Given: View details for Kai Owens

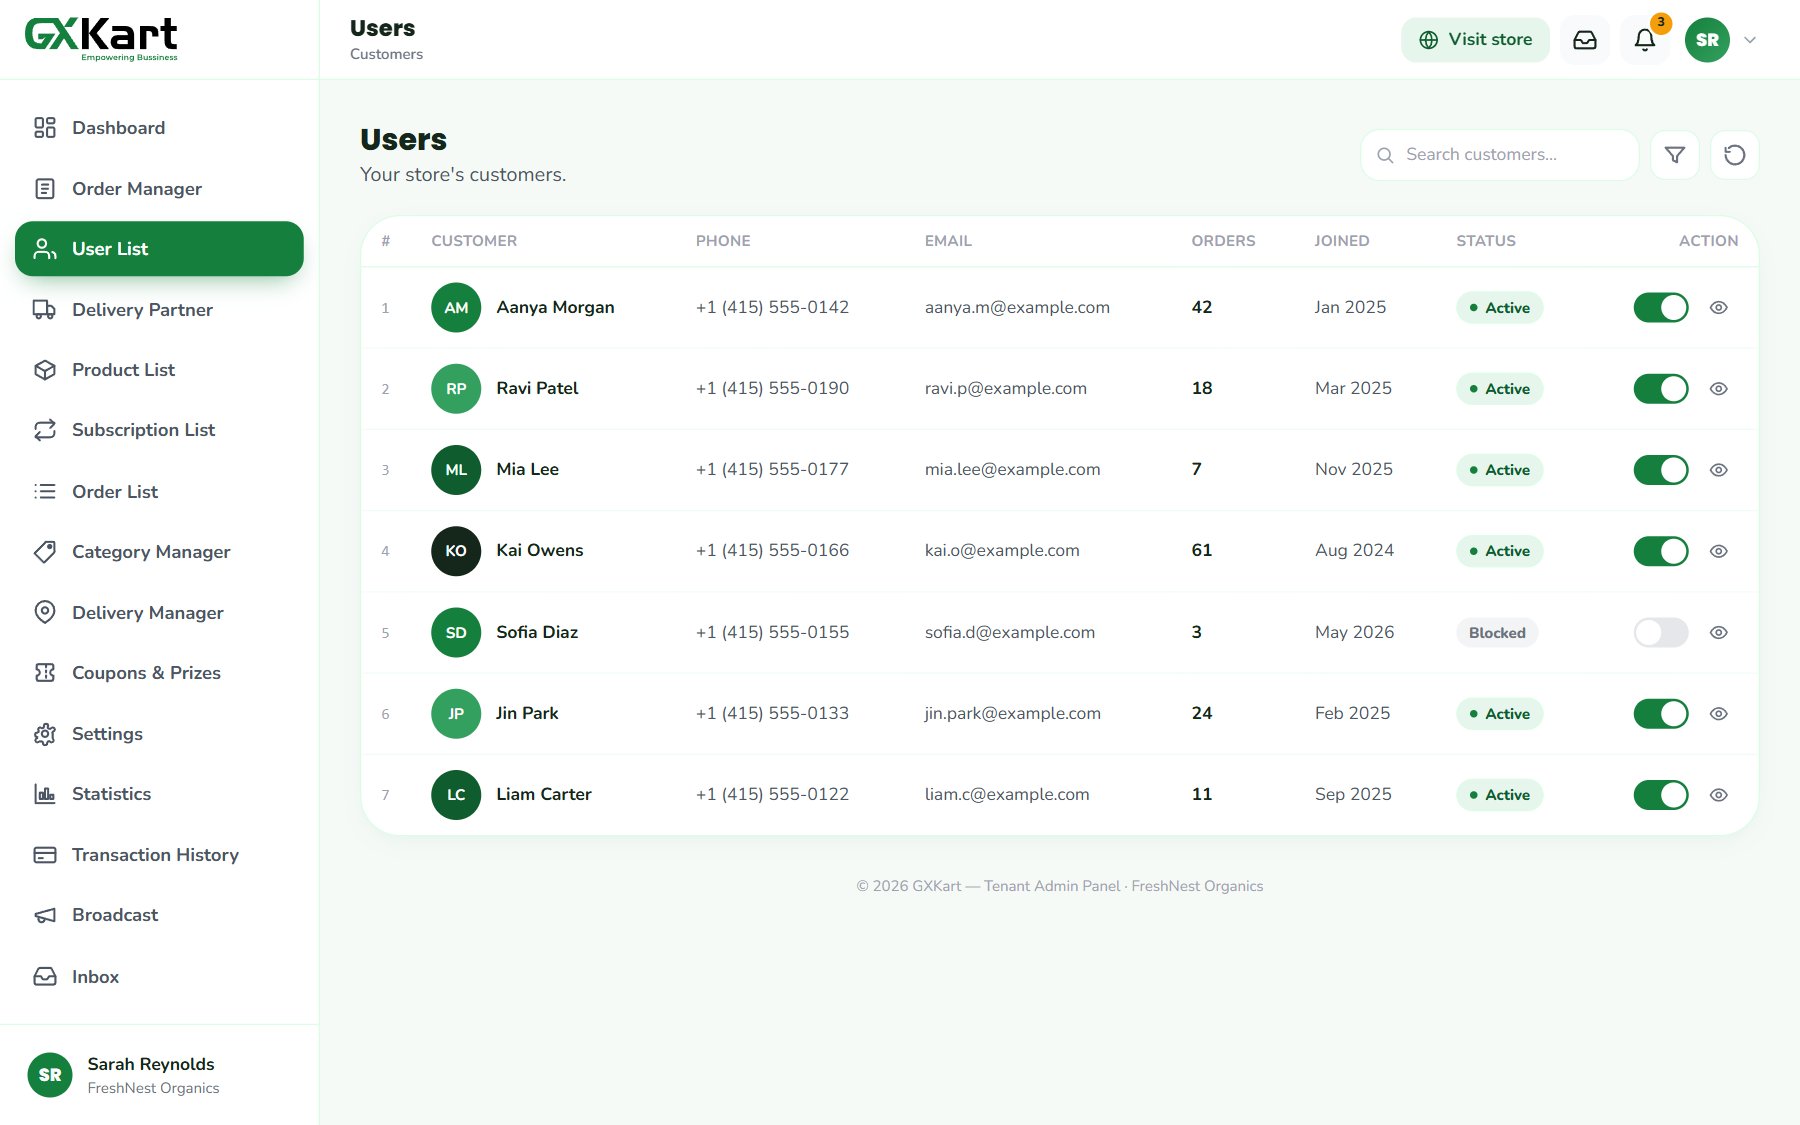Looking at the screenshot, I should coord(1719,551).
